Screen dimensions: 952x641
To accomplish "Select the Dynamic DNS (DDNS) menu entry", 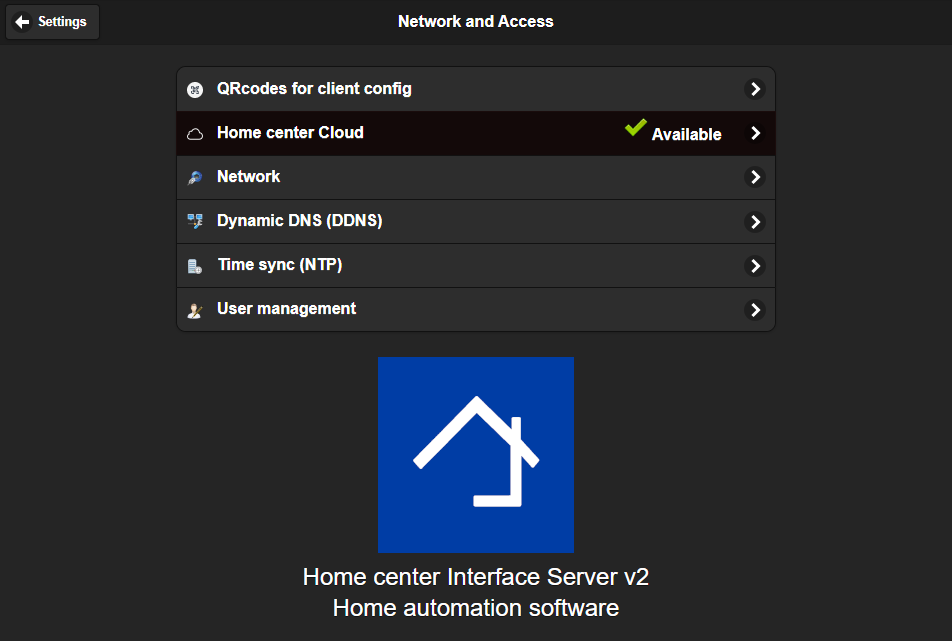I will pyautogui.click(x=299, y=221).
